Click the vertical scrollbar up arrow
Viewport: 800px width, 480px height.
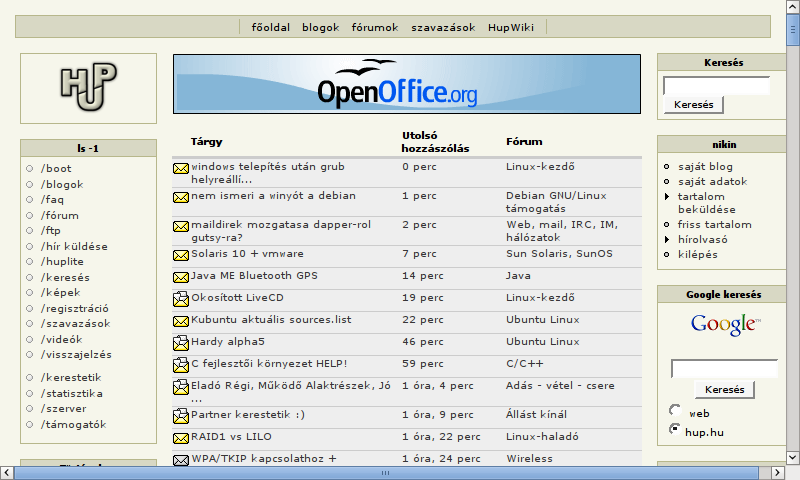coord(792,7)
